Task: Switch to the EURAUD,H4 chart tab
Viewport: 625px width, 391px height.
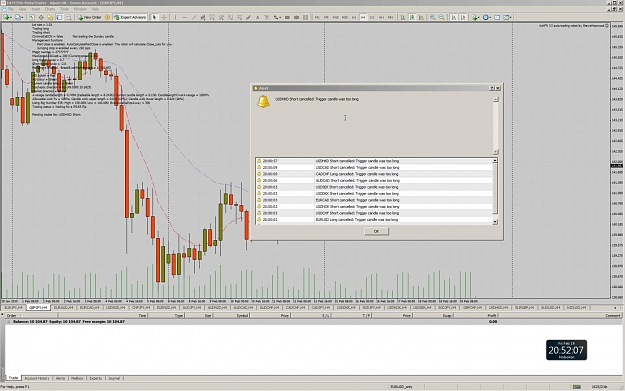Action: pyautogui.click(x=63, y=308)
